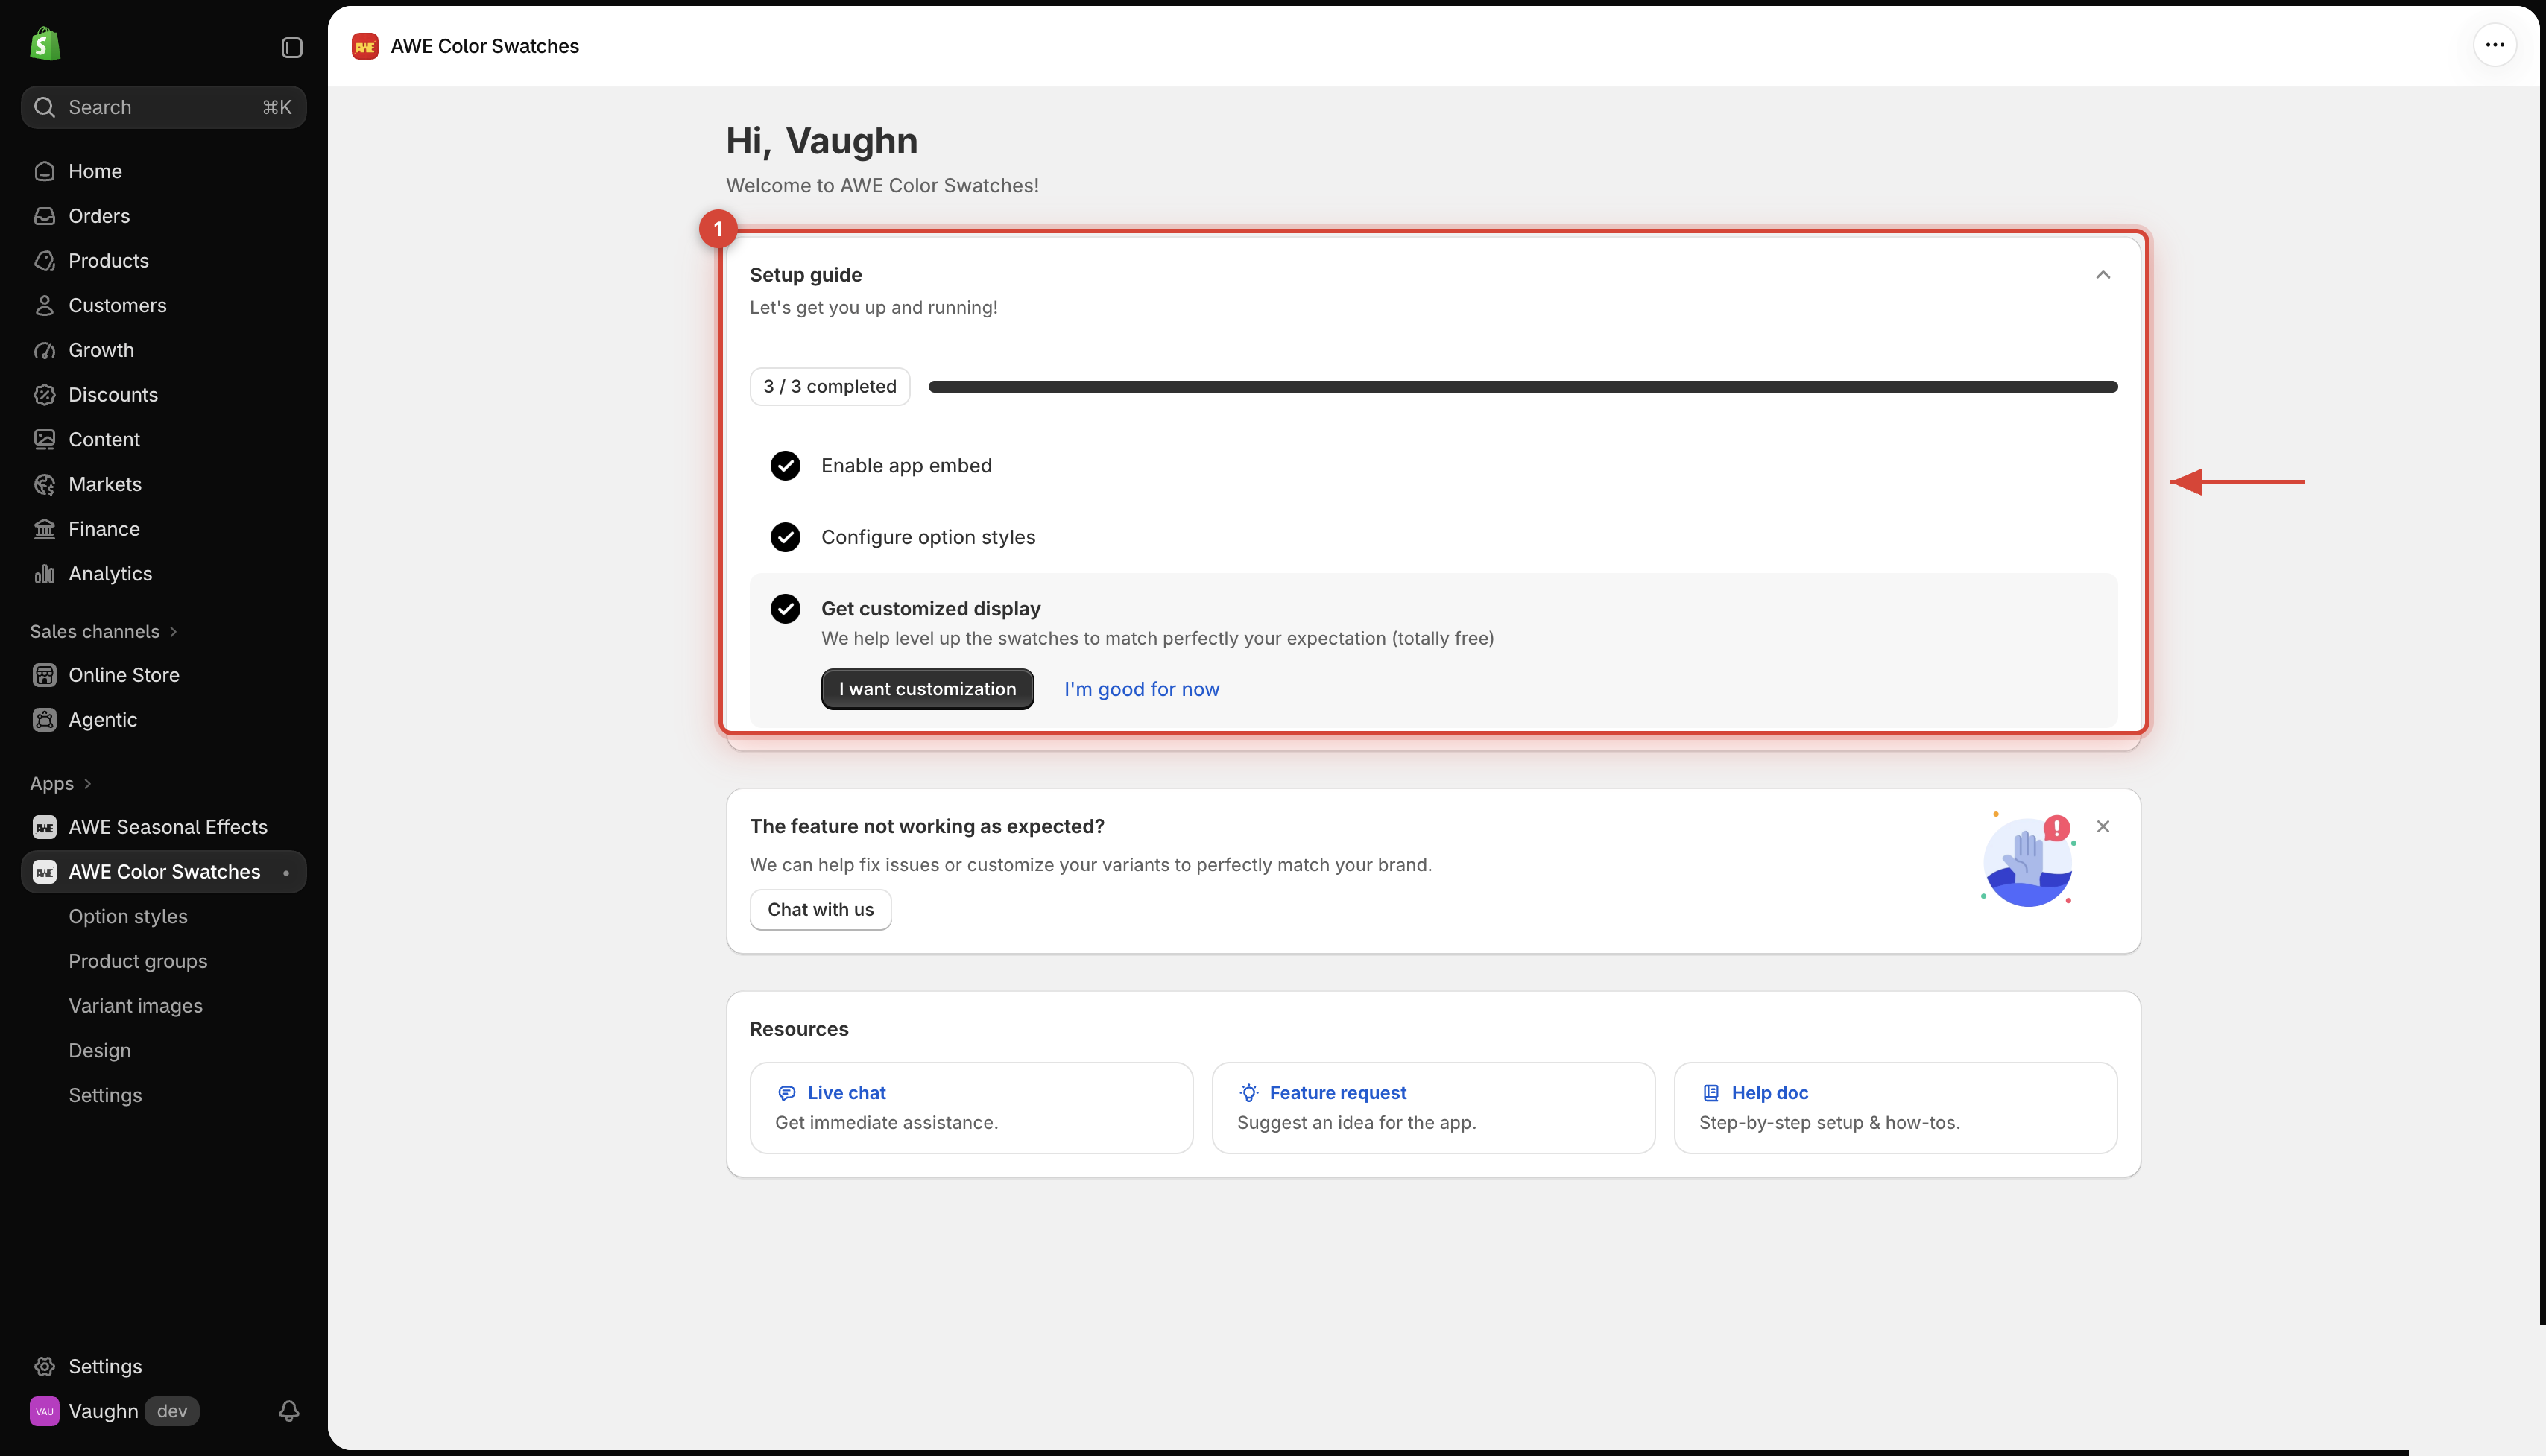The width and height of the screenshot is (2546, 1456).
Task: Click the Vaughn store avatar
Action: click(x=44, y=1411)
